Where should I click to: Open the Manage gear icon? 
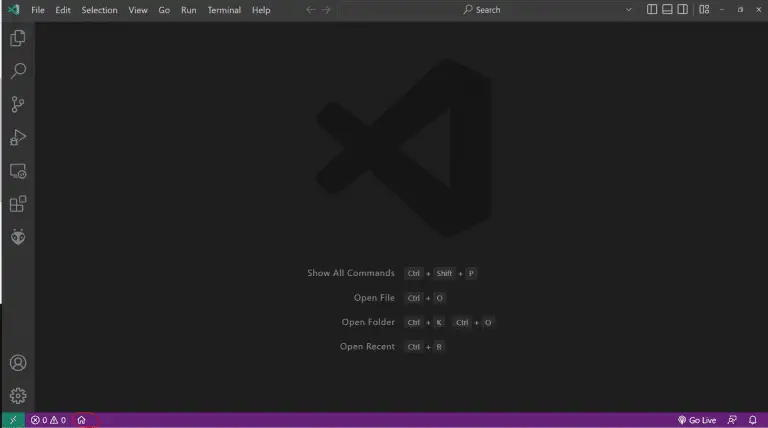[x=17, y=396]
